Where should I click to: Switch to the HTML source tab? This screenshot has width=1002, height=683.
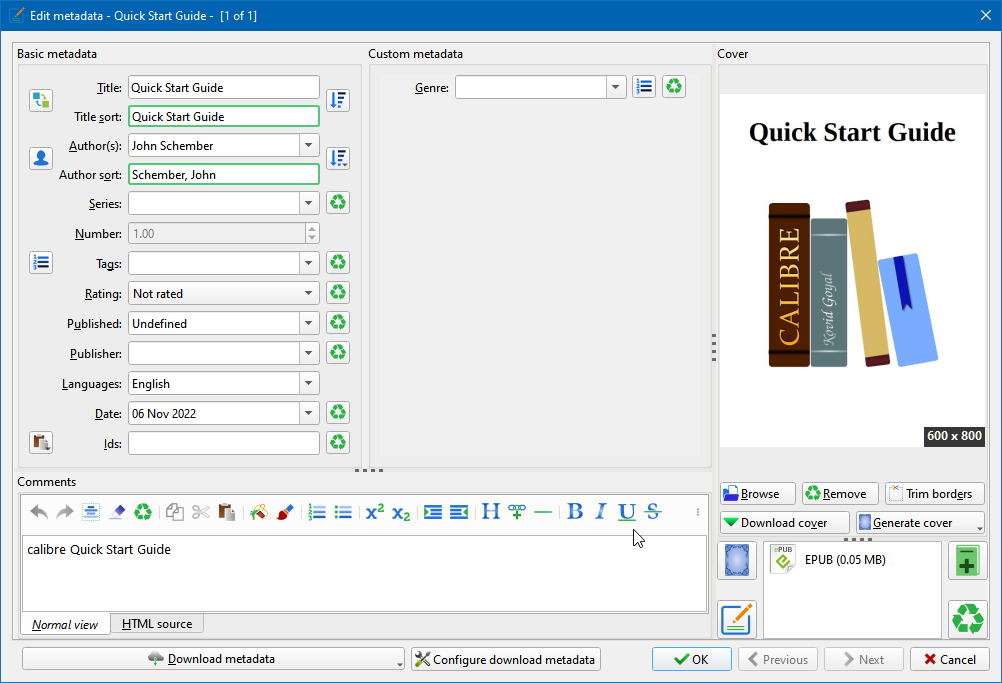pos(157,624)
